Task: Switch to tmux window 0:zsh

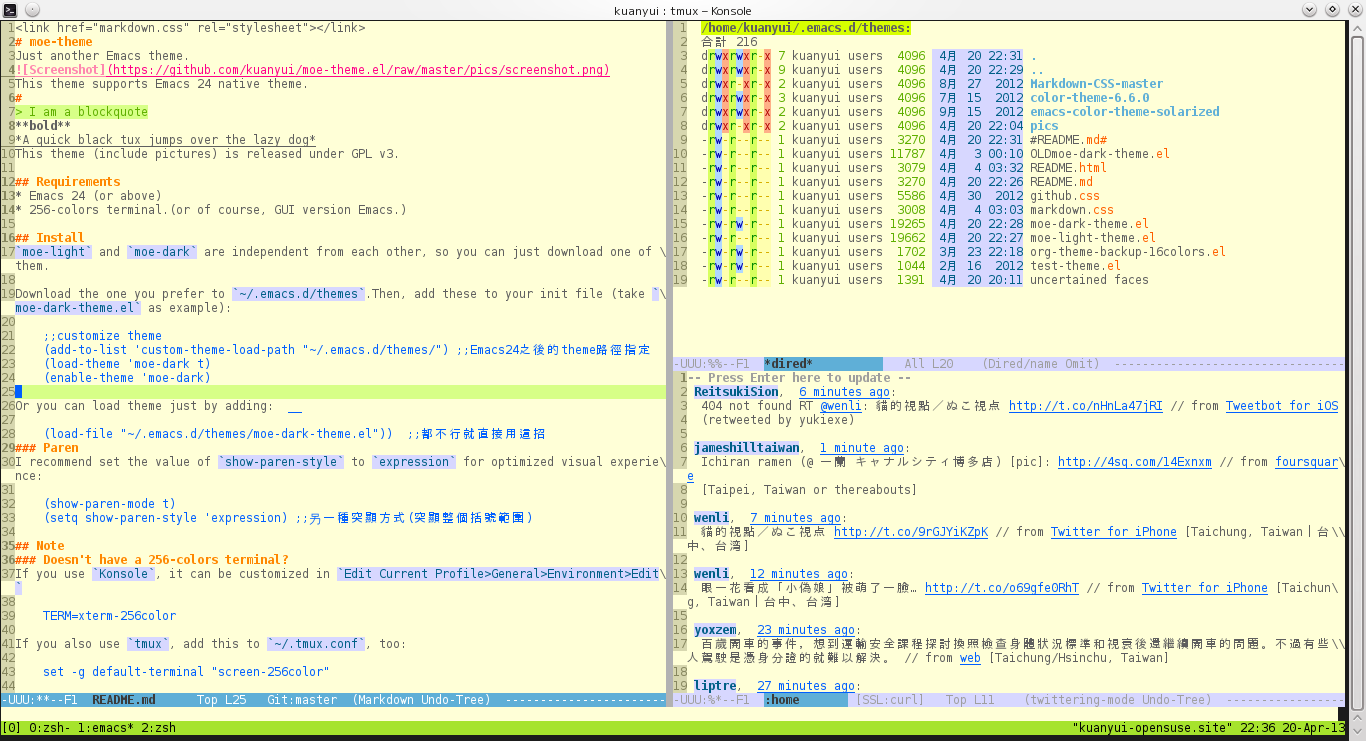Action: [49, 728]
